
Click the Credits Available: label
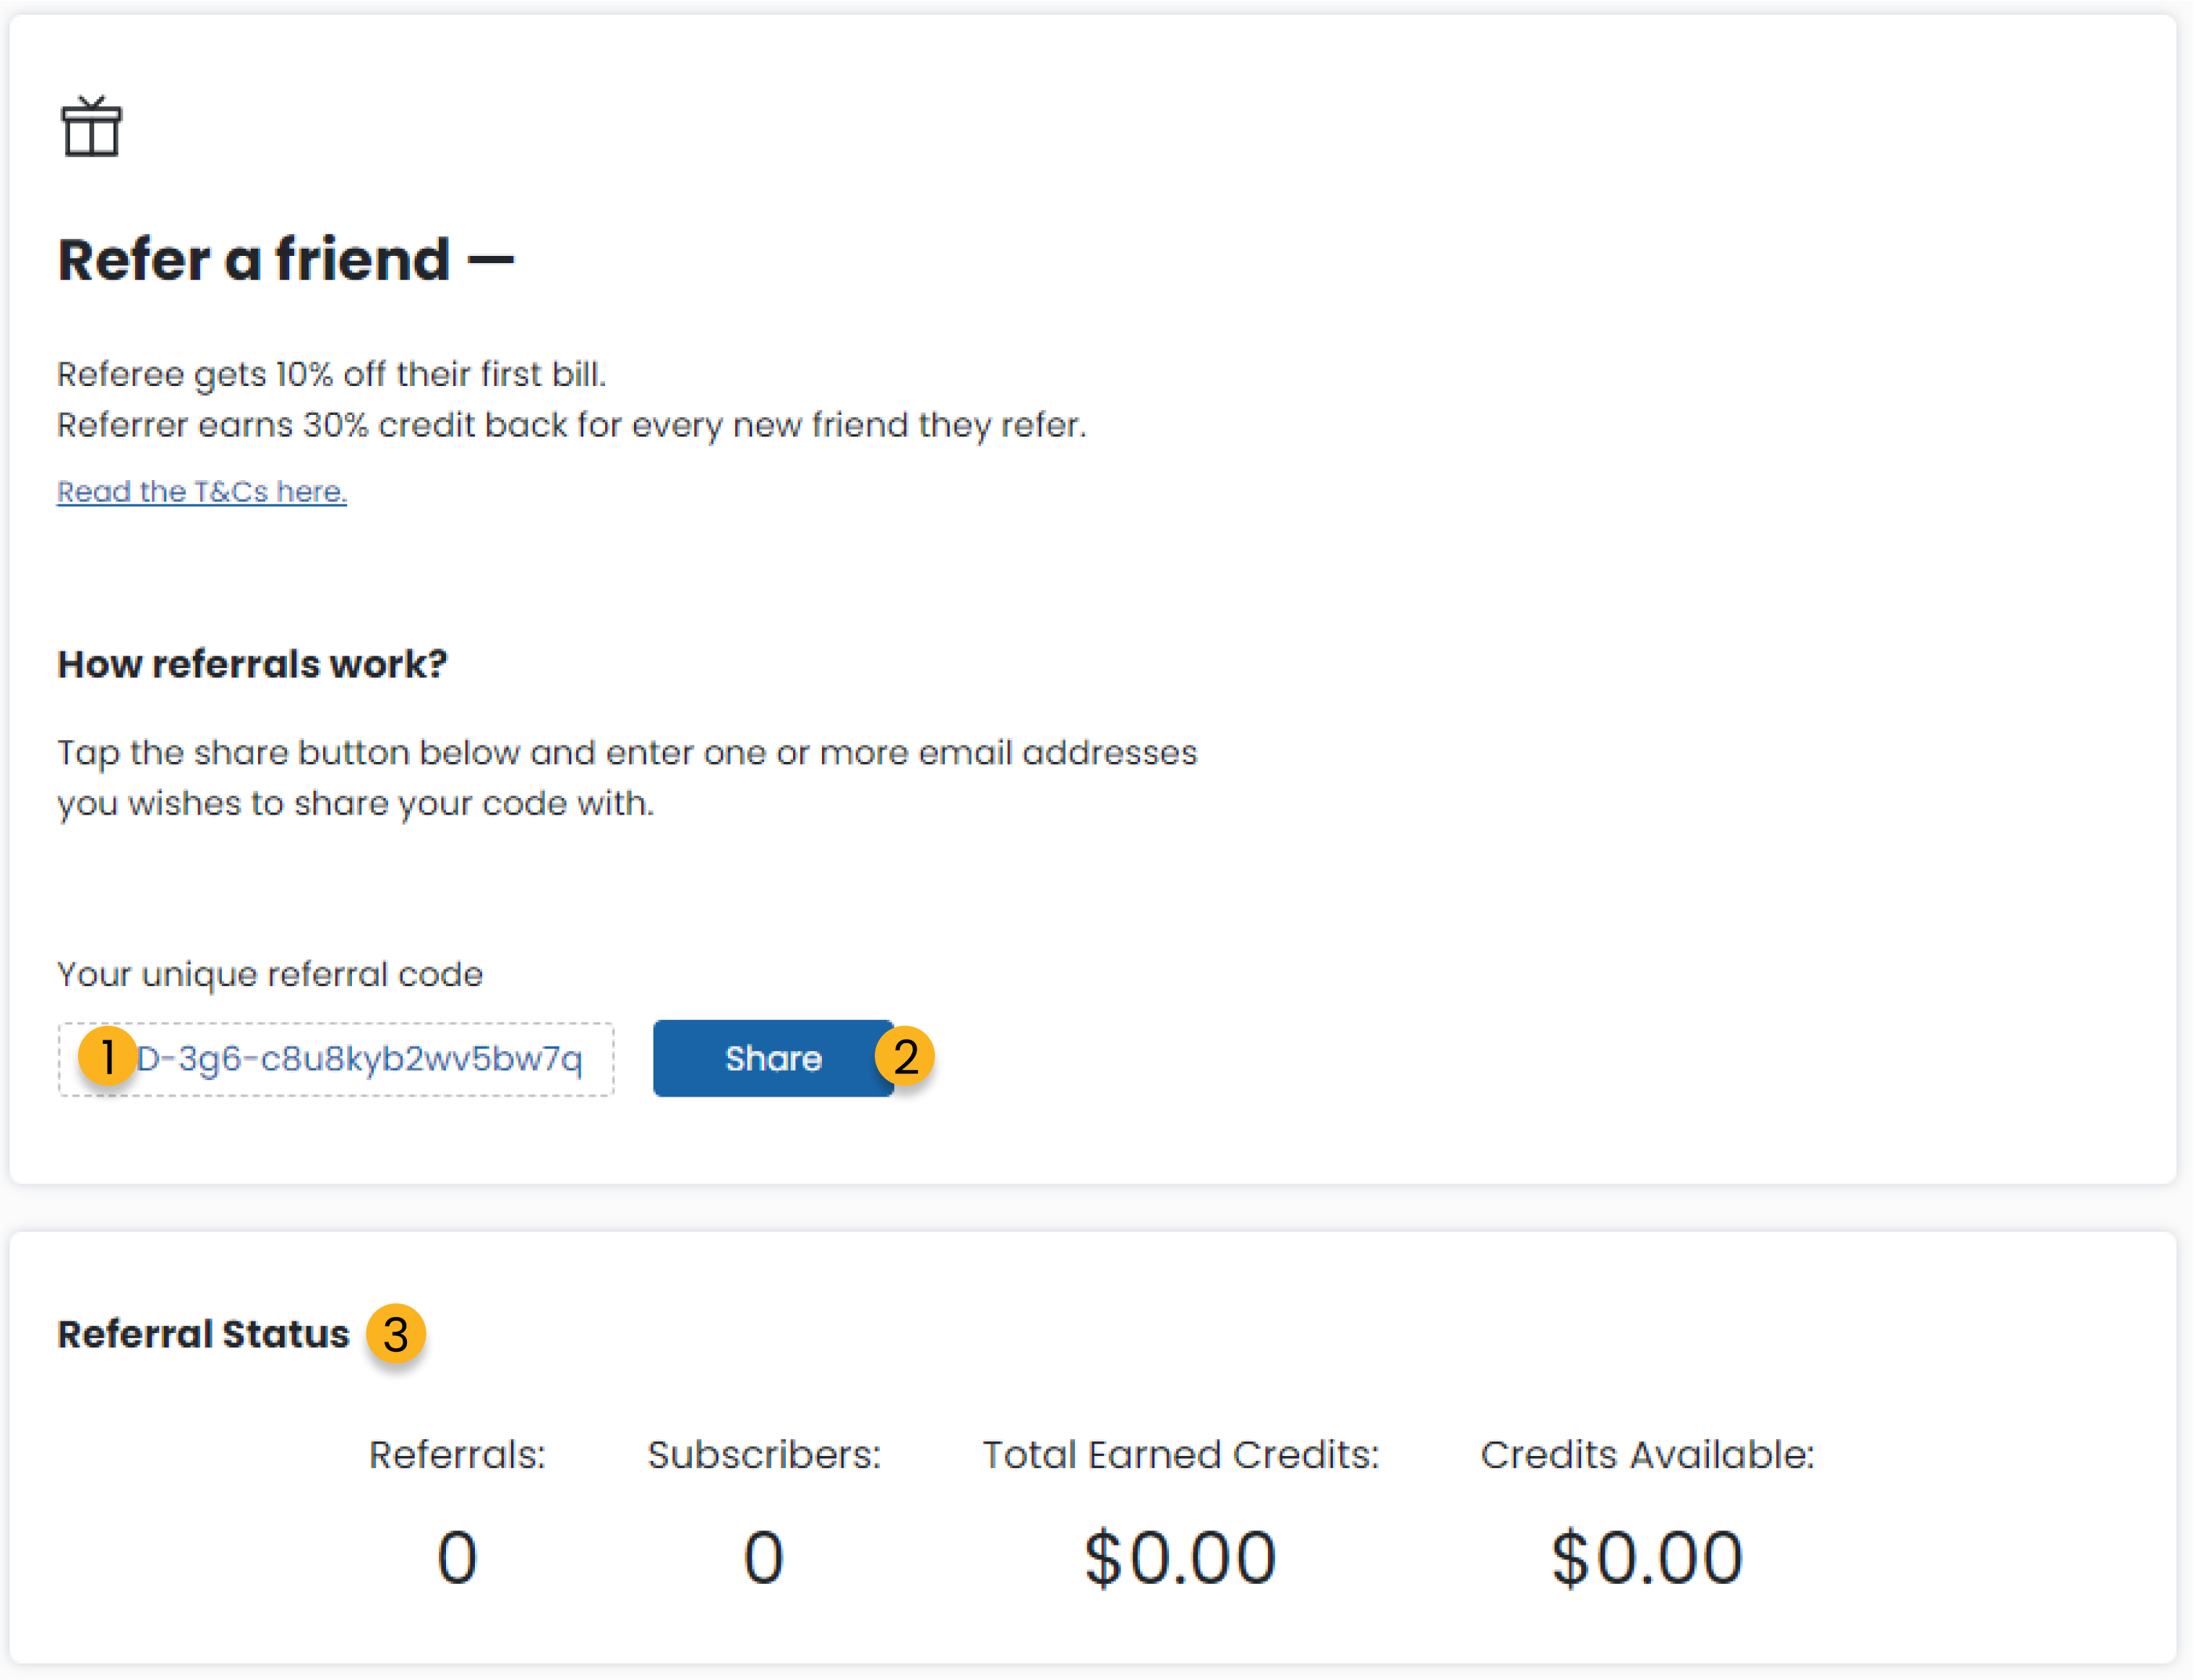click(x=1647, y=1454)
